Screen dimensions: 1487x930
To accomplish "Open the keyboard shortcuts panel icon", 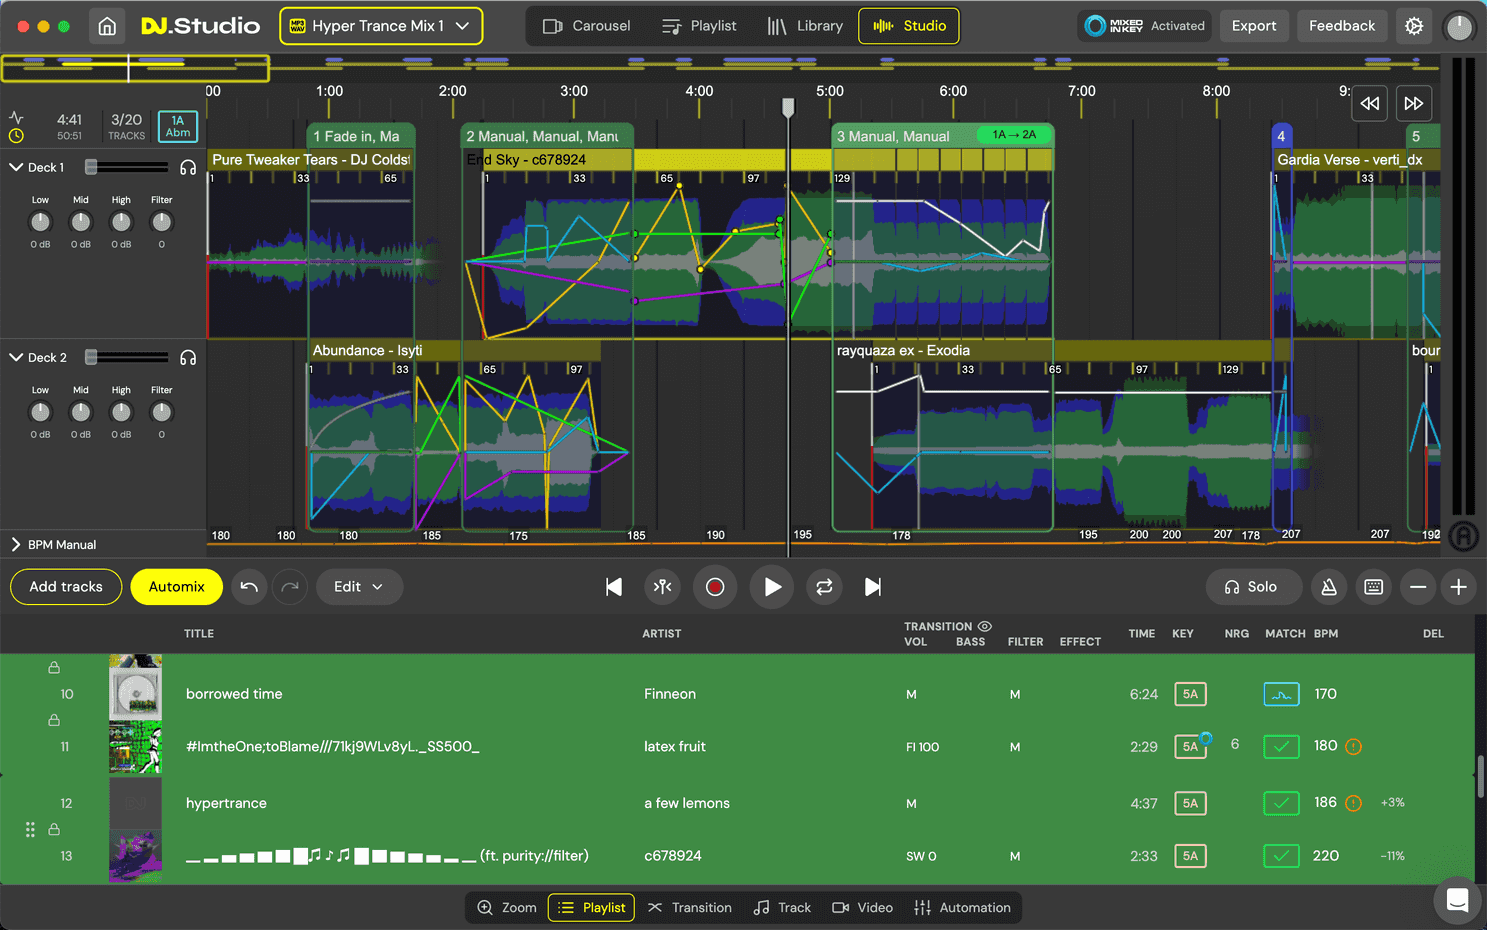I will 1374,587.
